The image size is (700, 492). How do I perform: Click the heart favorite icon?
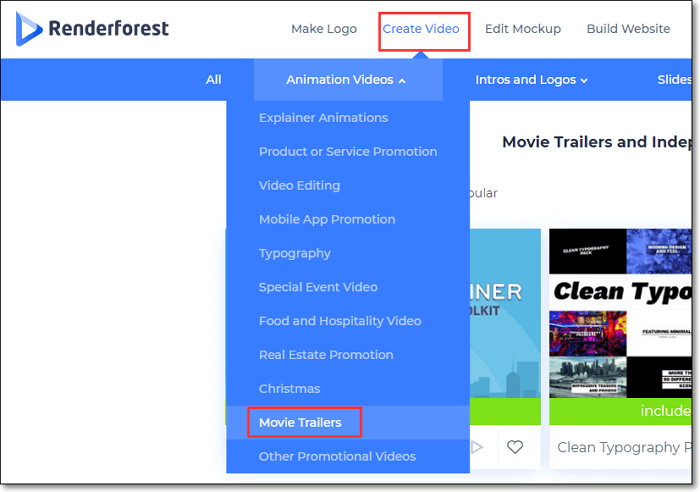(x=514, y=447)
